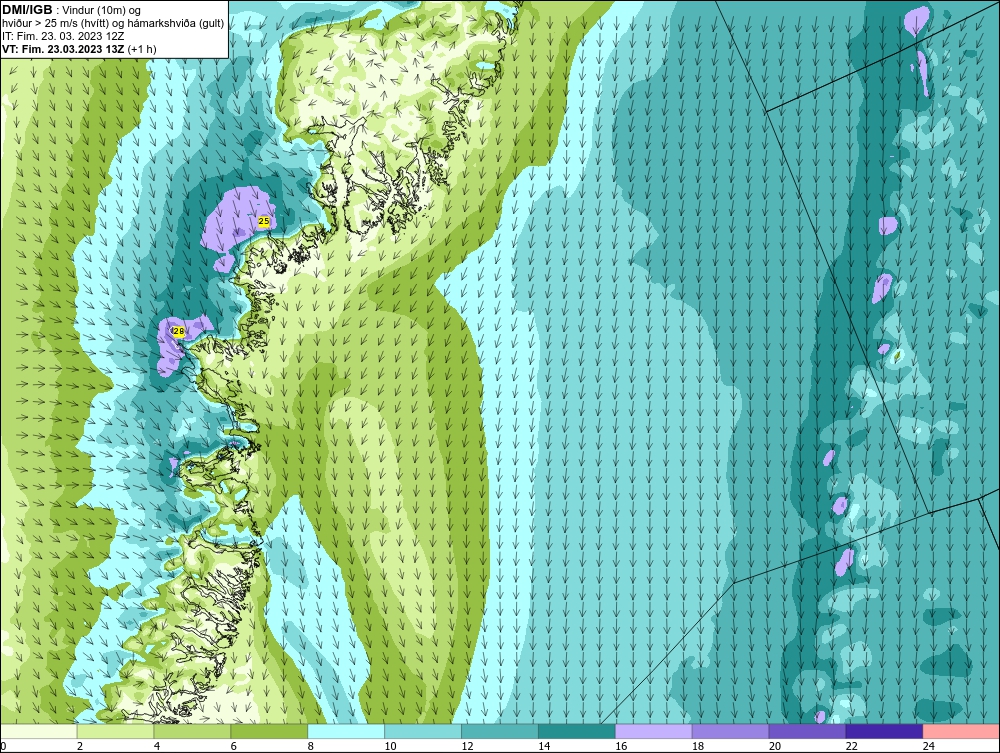This screenshot has width=1000, height=753.
Task: Click the DMI/IGB title text
Action: (x=27, y=10)
